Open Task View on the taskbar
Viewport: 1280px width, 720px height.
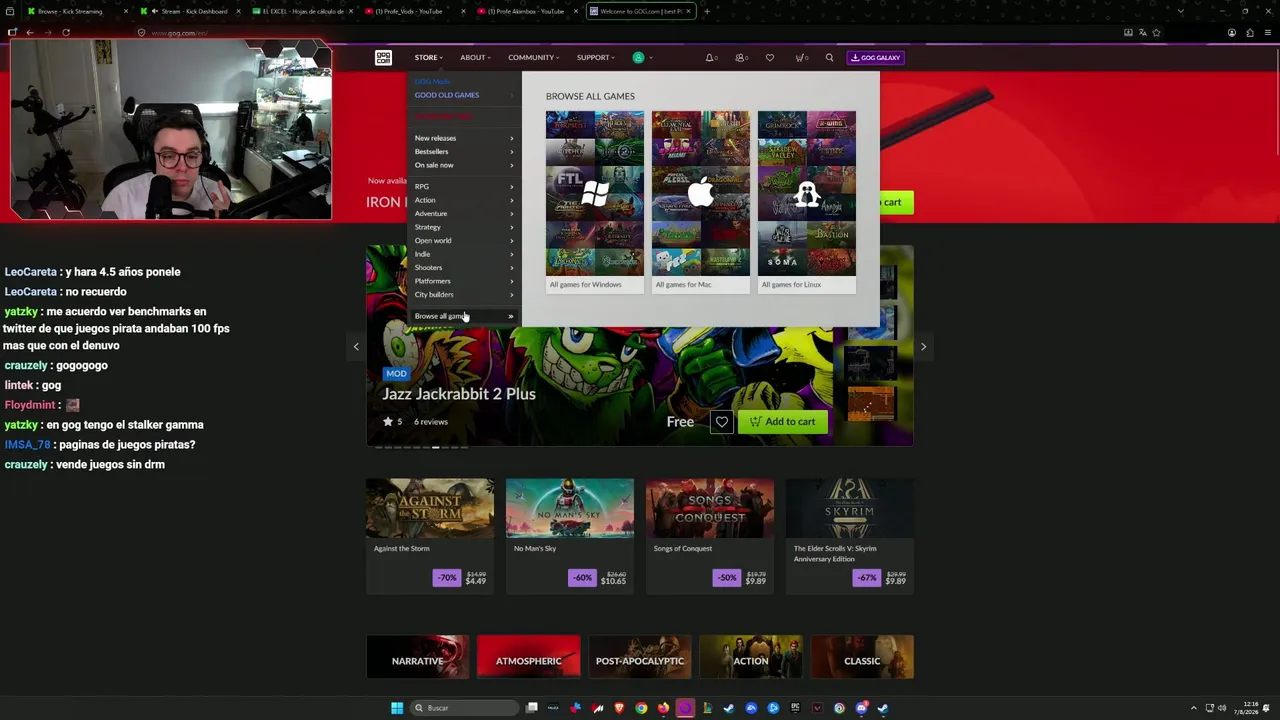[532, 708]
